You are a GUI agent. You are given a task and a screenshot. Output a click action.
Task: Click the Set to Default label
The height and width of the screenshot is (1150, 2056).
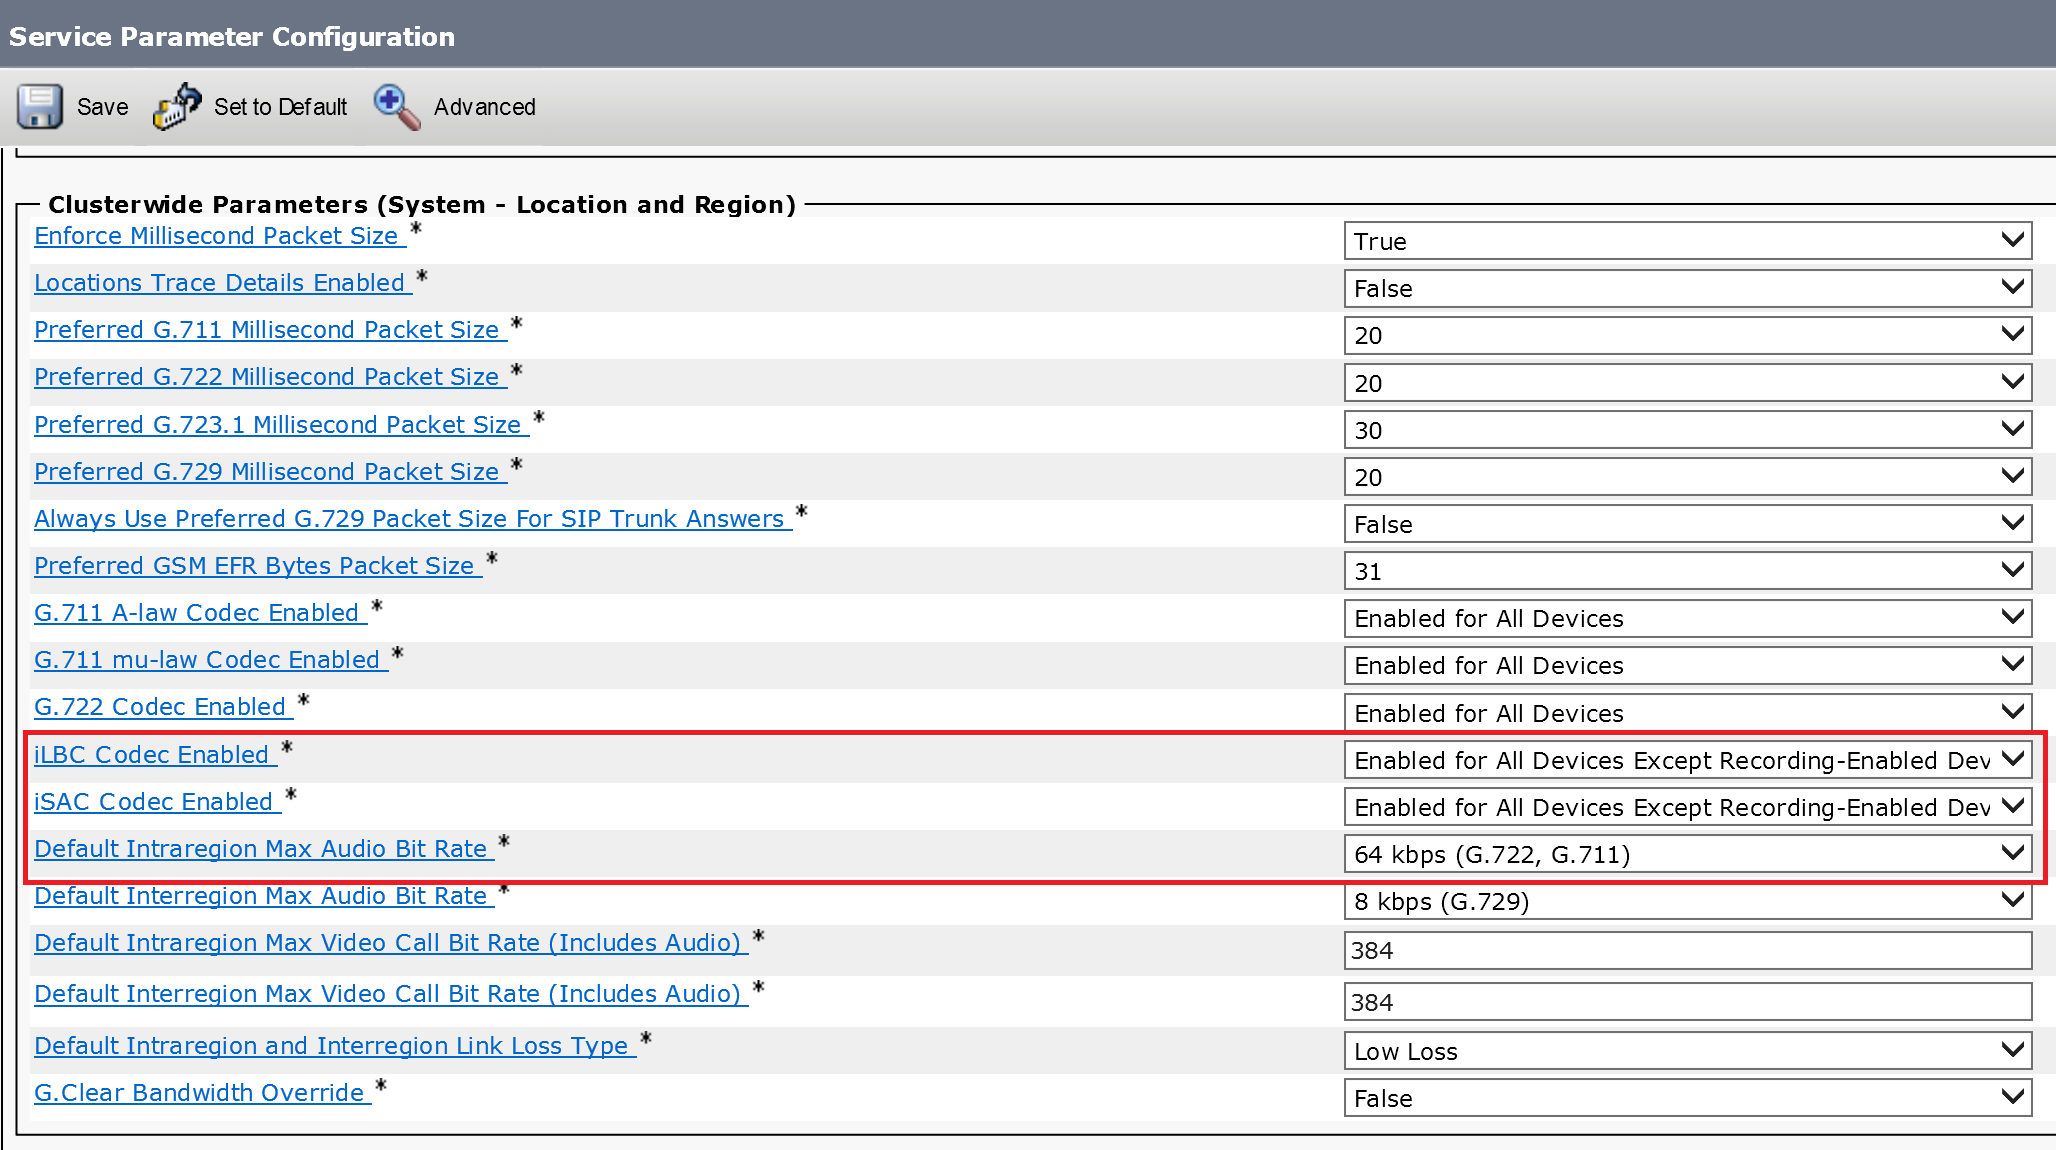(280, 107)
